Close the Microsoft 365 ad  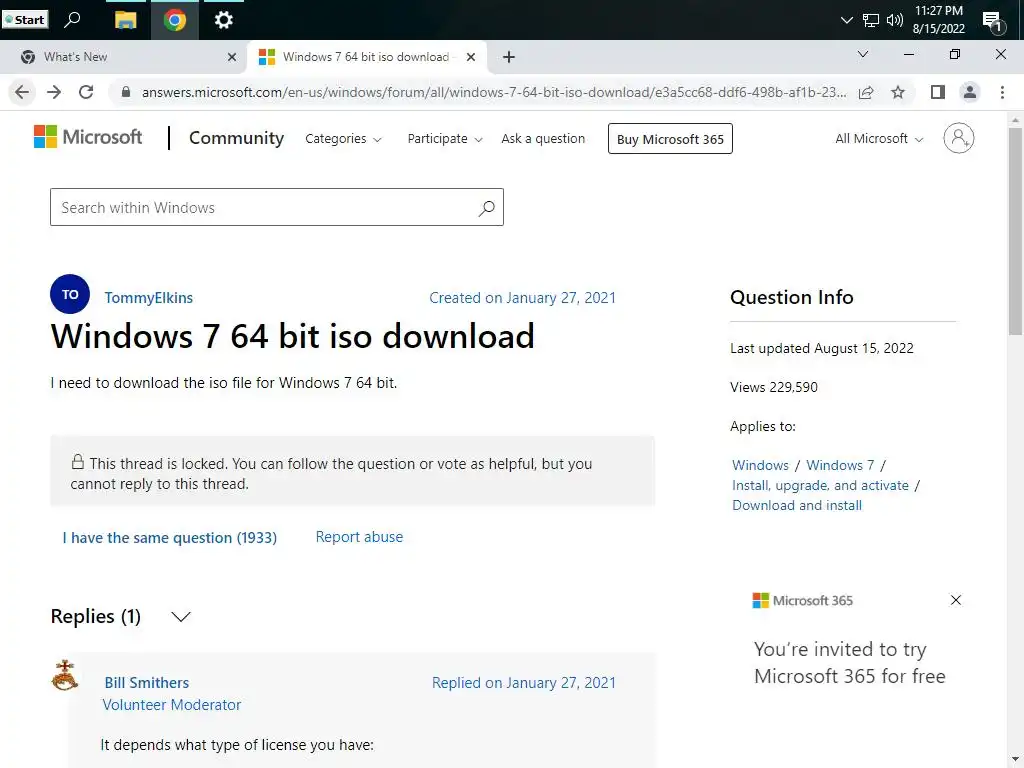point(955,600)
